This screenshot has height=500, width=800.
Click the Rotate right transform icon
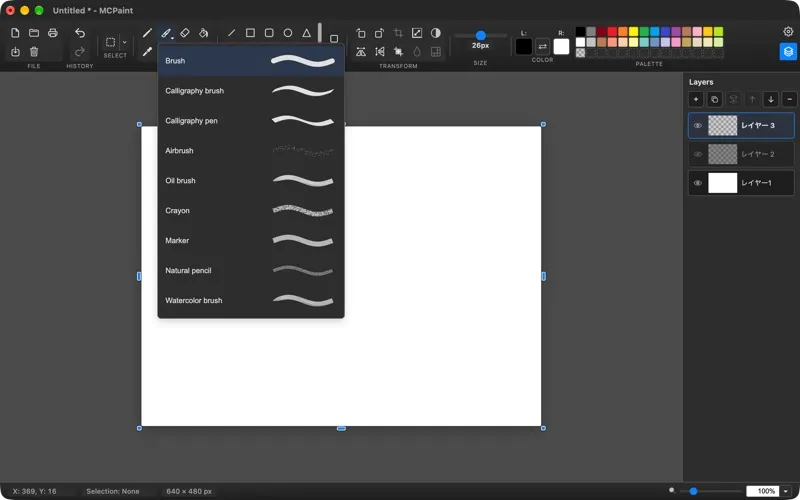380,33
